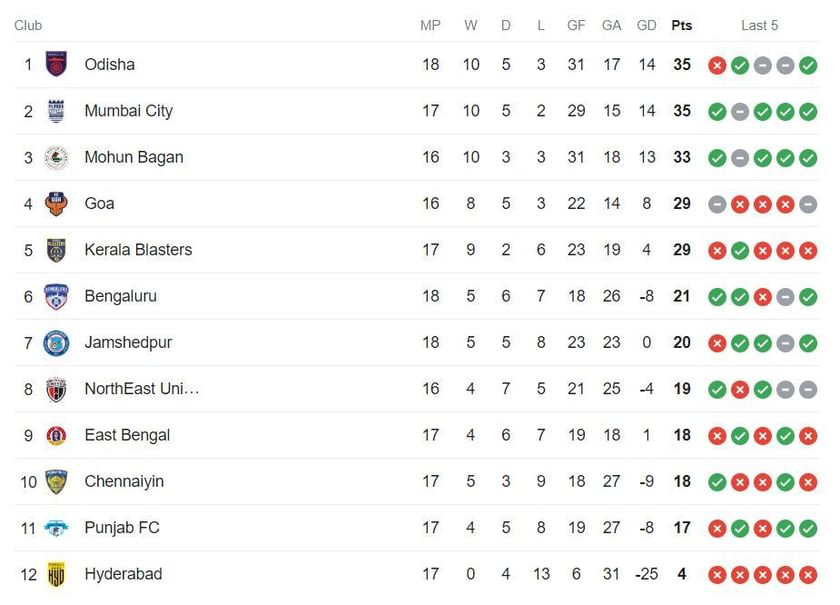Click the Kerala Blasters logo
This screenshot has height=605, width=840.
point(56,250)
